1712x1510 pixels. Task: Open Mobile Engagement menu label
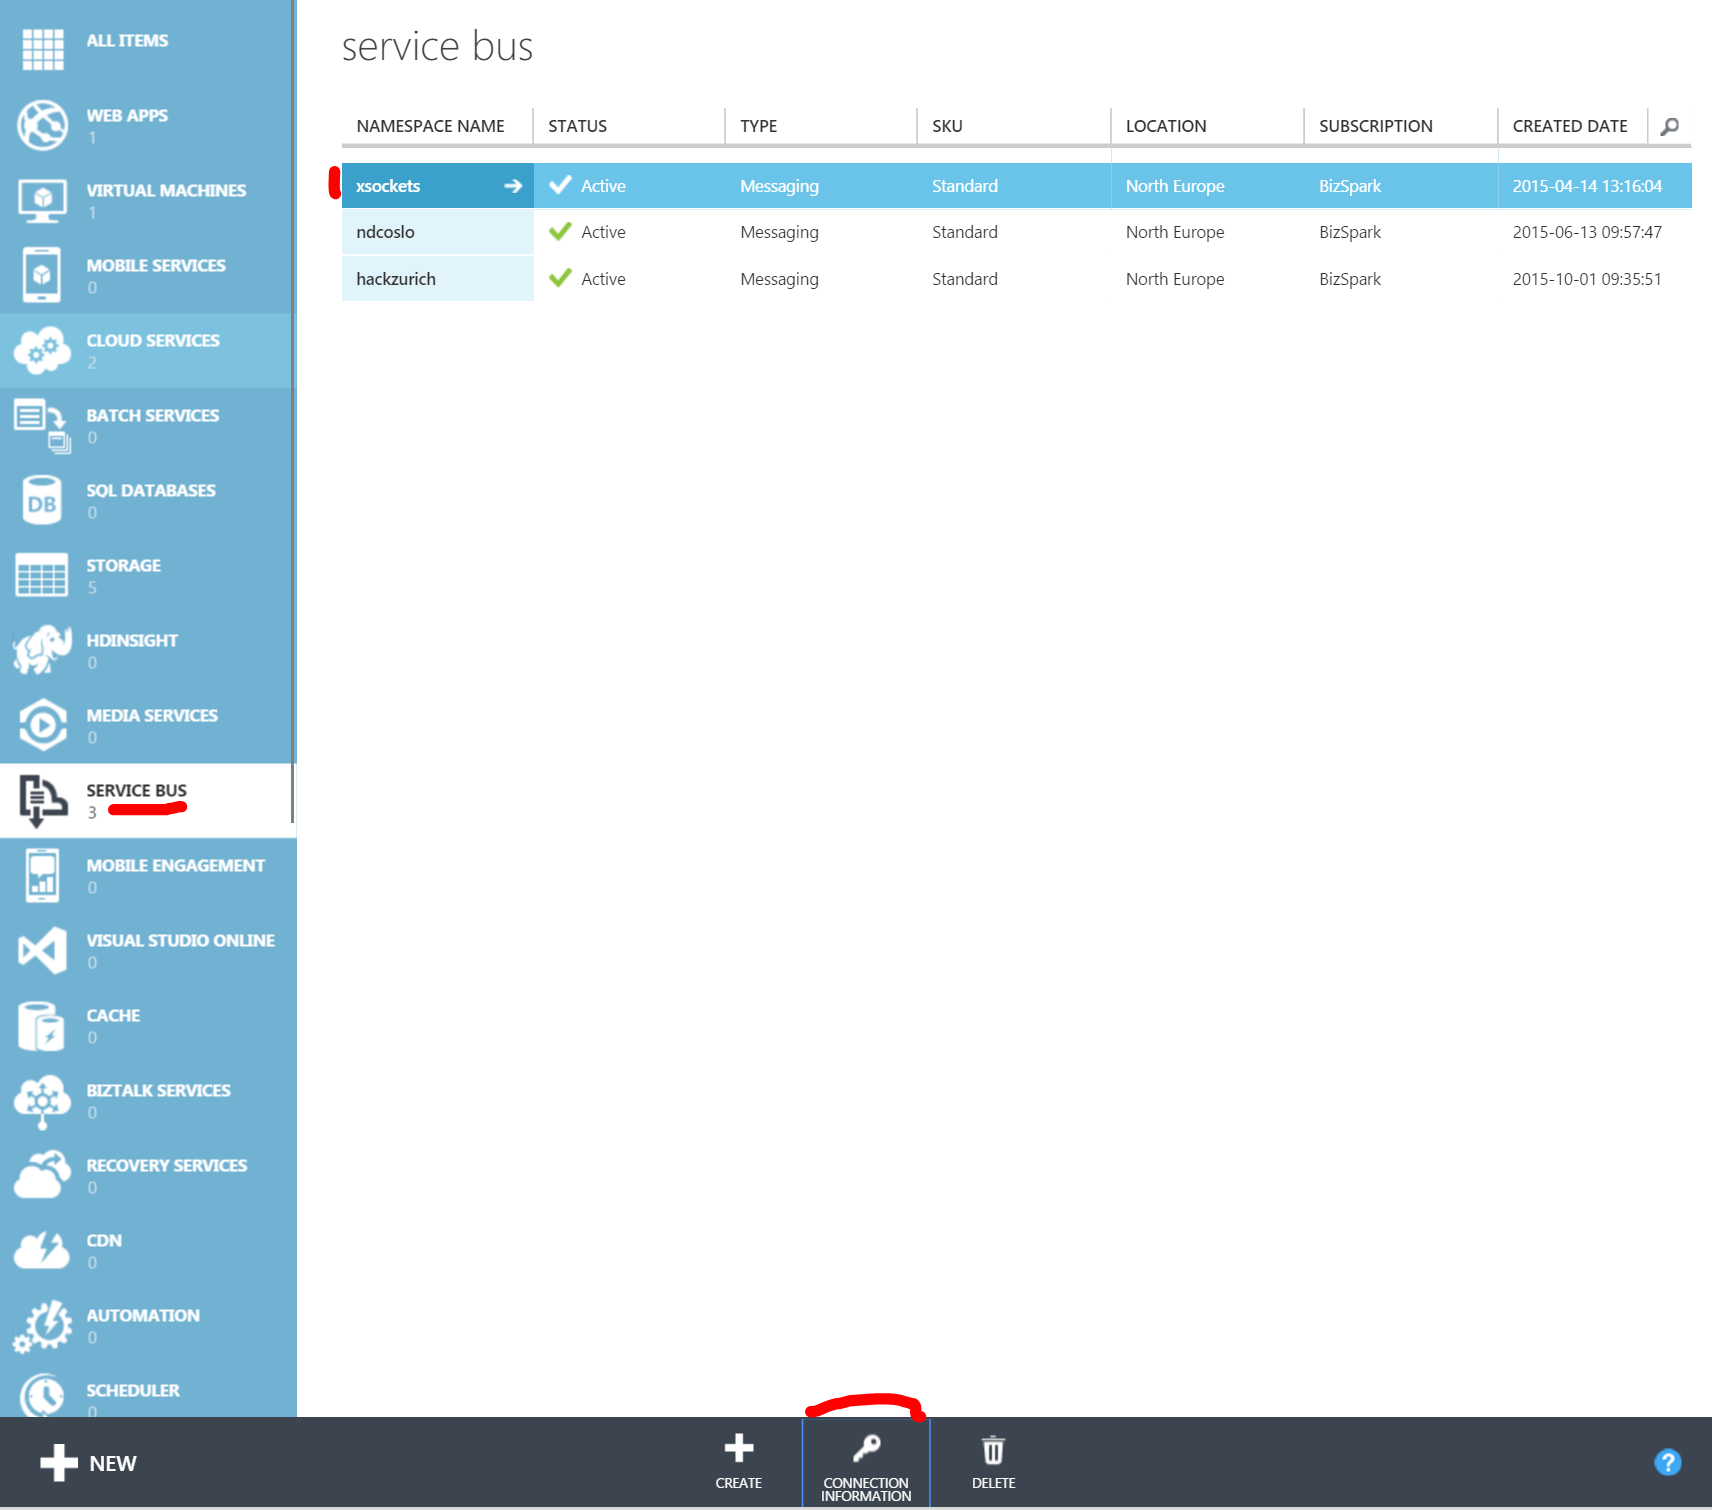tap(175, 865)
